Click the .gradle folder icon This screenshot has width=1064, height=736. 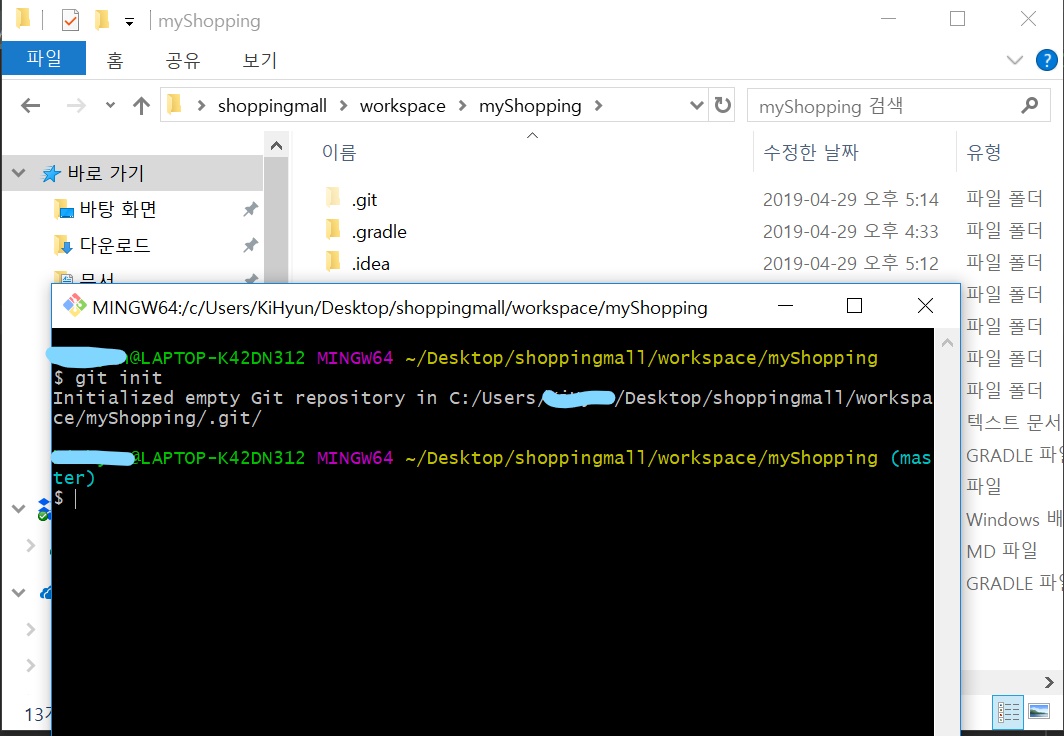pyautogui.click(x=332, y=230)
